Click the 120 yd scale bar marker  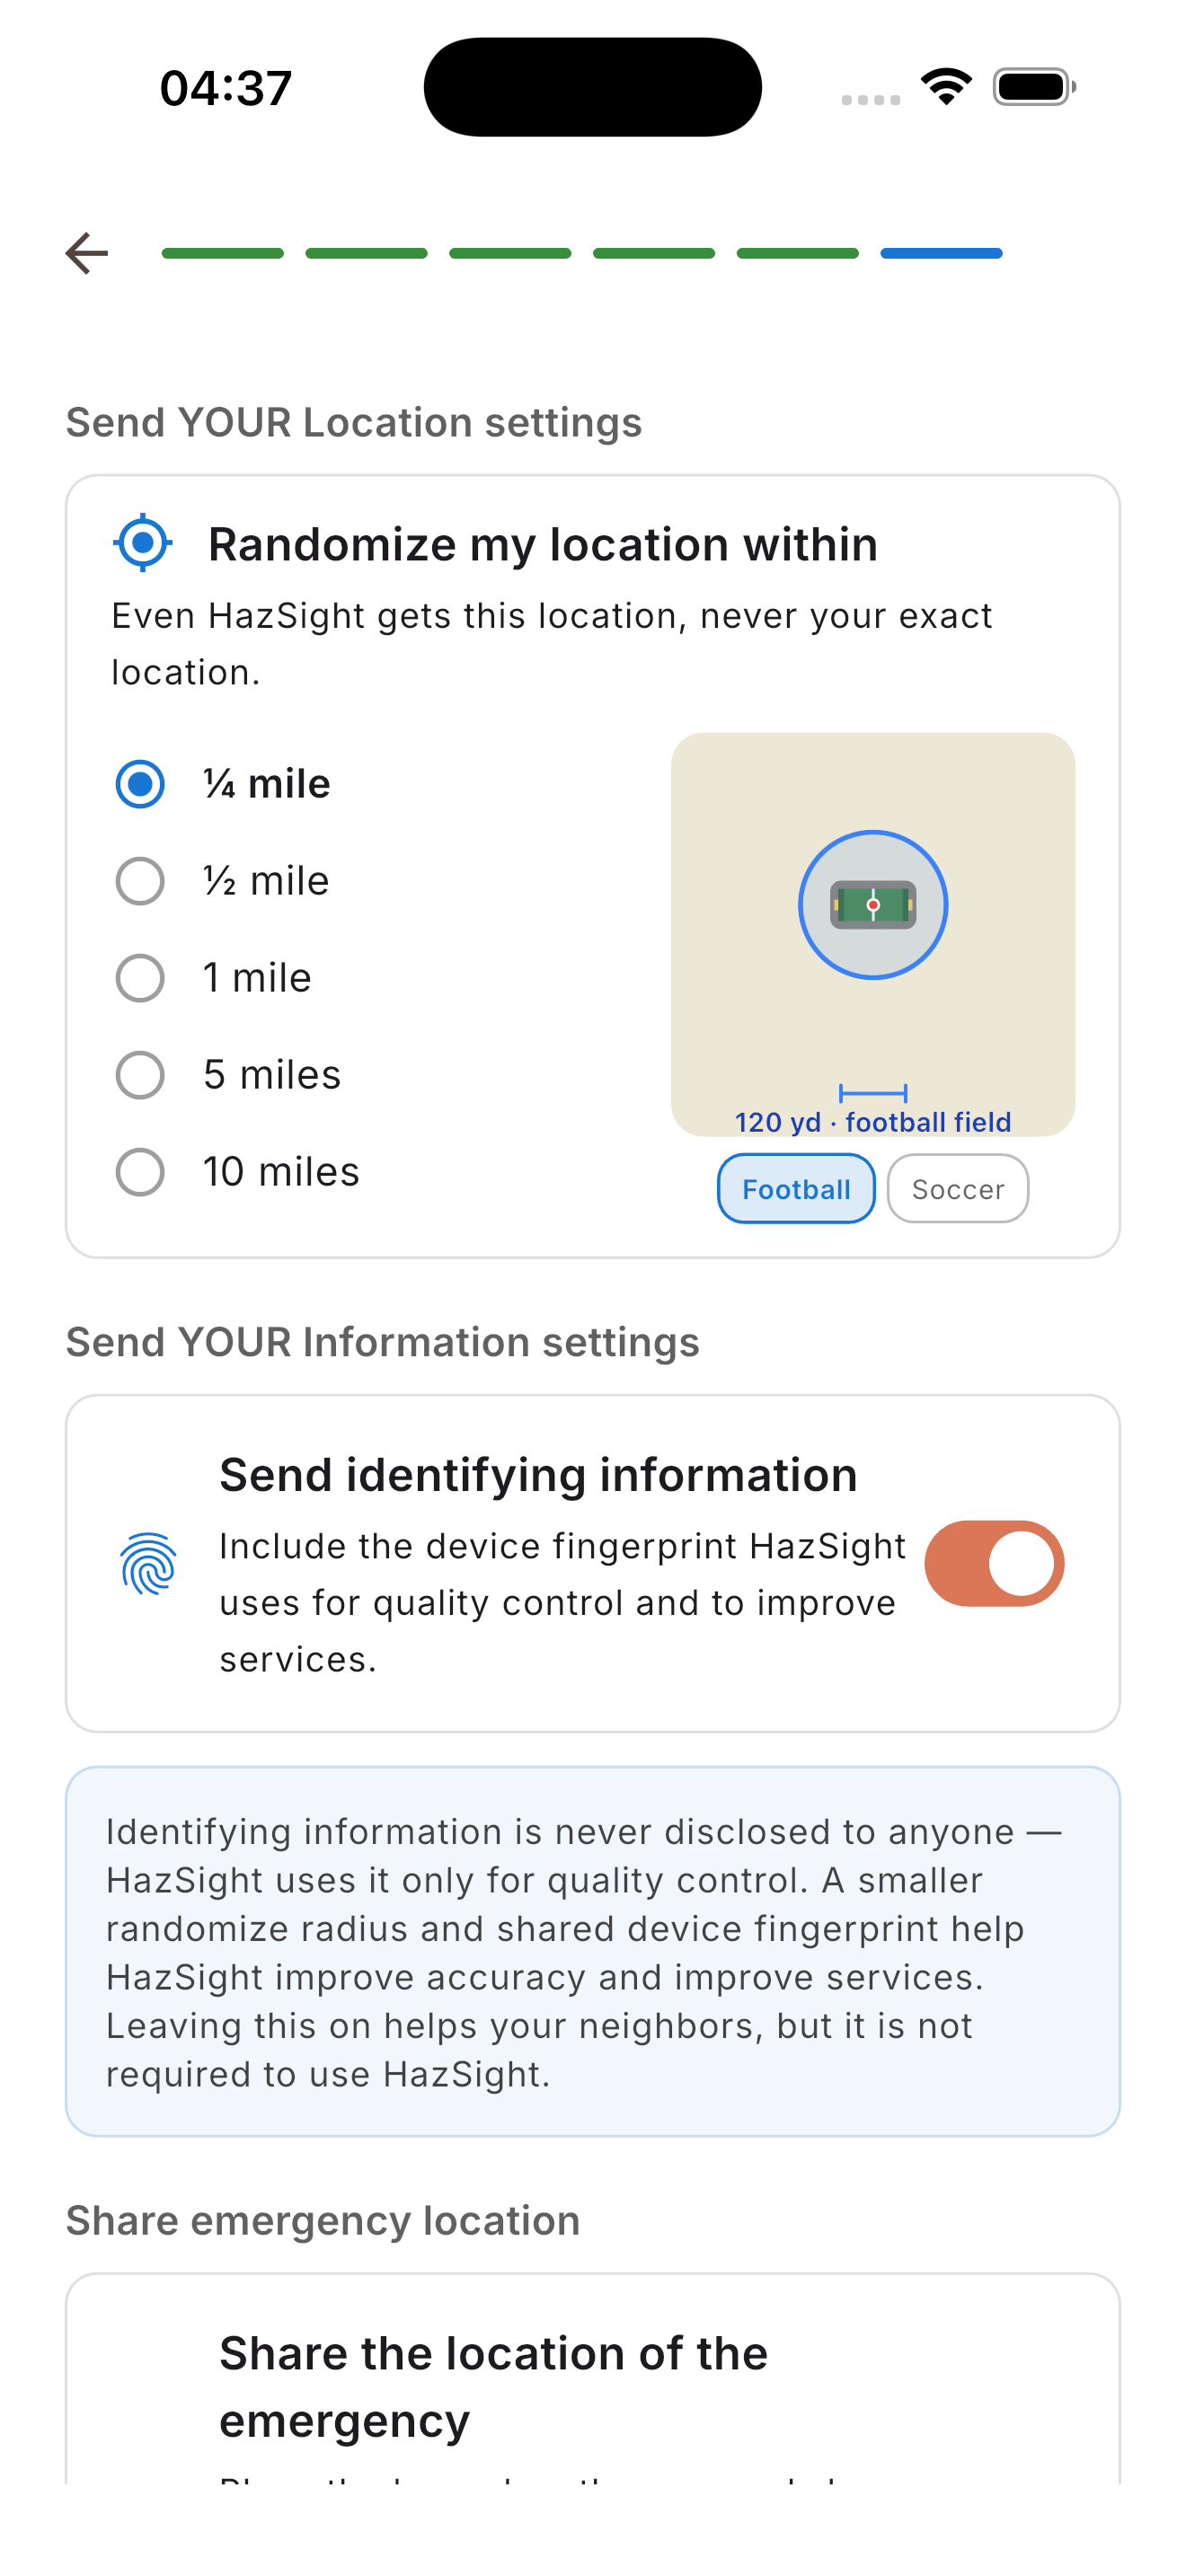click(873, 1093)
